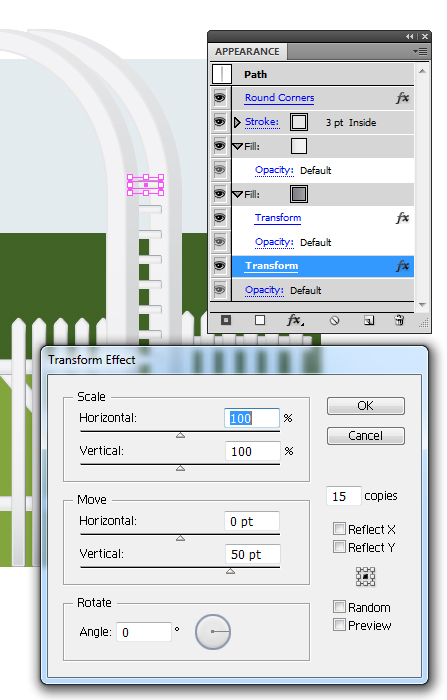This screenshot has height=700, width=447.
Task: Open the first Fill white swatch
Action: [x=299, y=146]
